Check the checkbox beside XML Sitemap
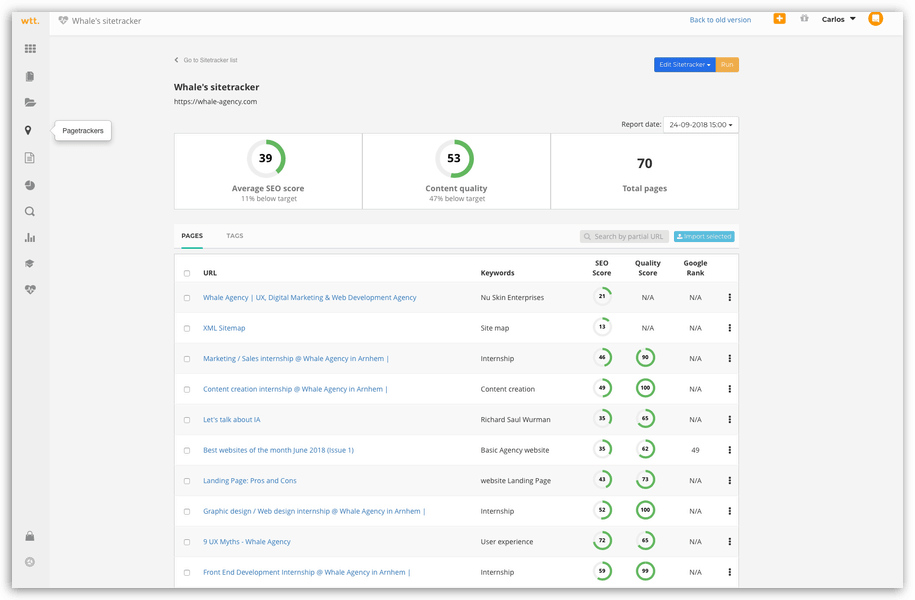Viewport: 915px width, 600px height. click(186, 327)
